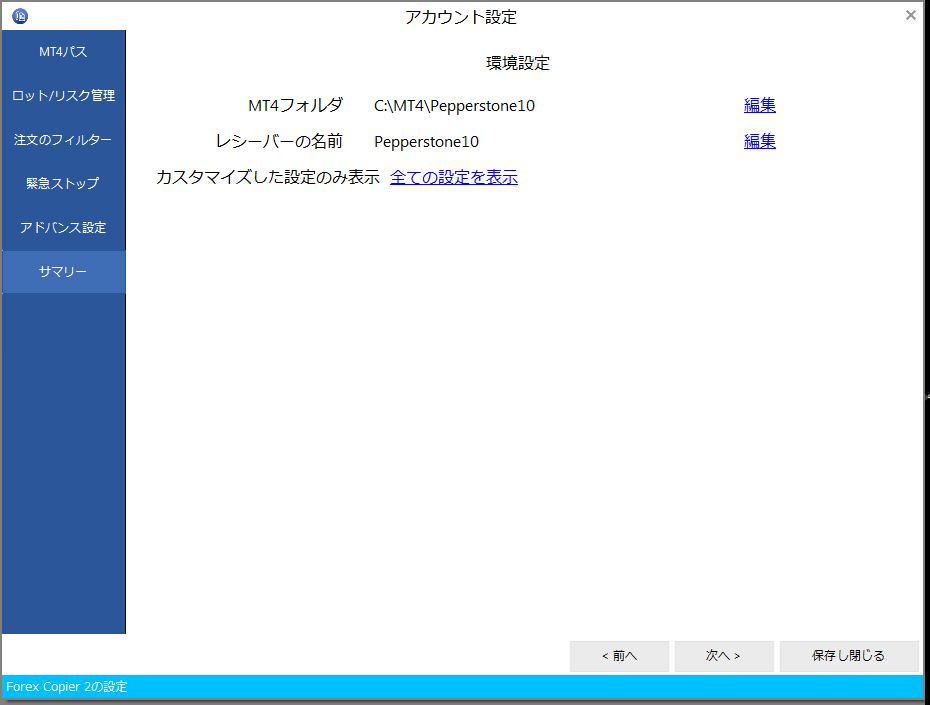Close the アカウント設定 dialog

(x=909, y=15)
